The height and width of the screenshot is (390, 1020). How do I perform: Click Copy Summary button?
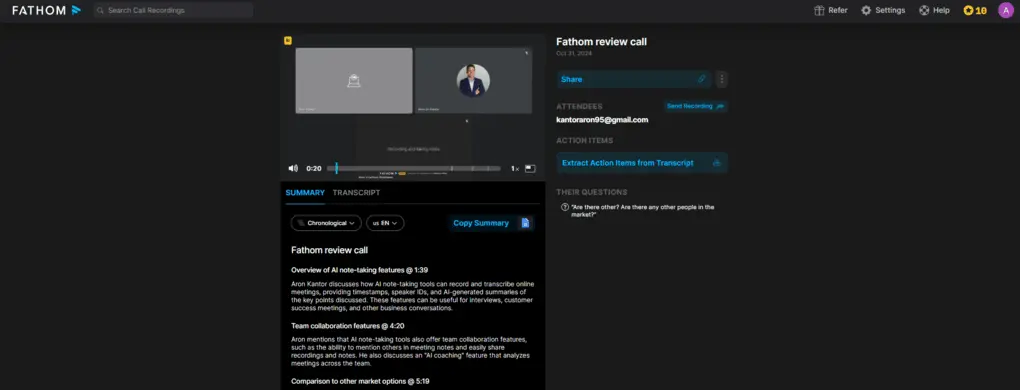[x=491, y=223]
